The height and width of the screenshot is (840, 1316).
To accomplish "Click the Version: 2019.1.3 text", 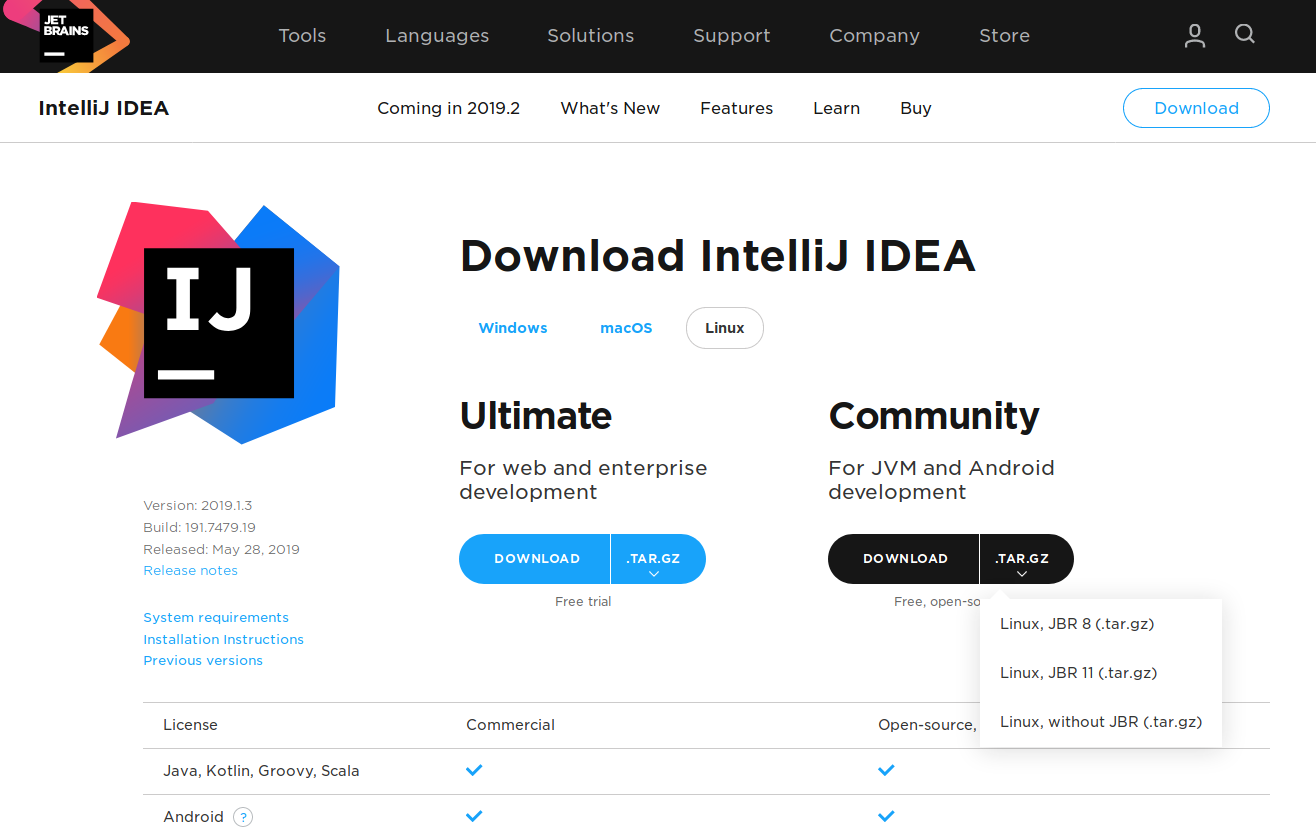I will [198, 506].
